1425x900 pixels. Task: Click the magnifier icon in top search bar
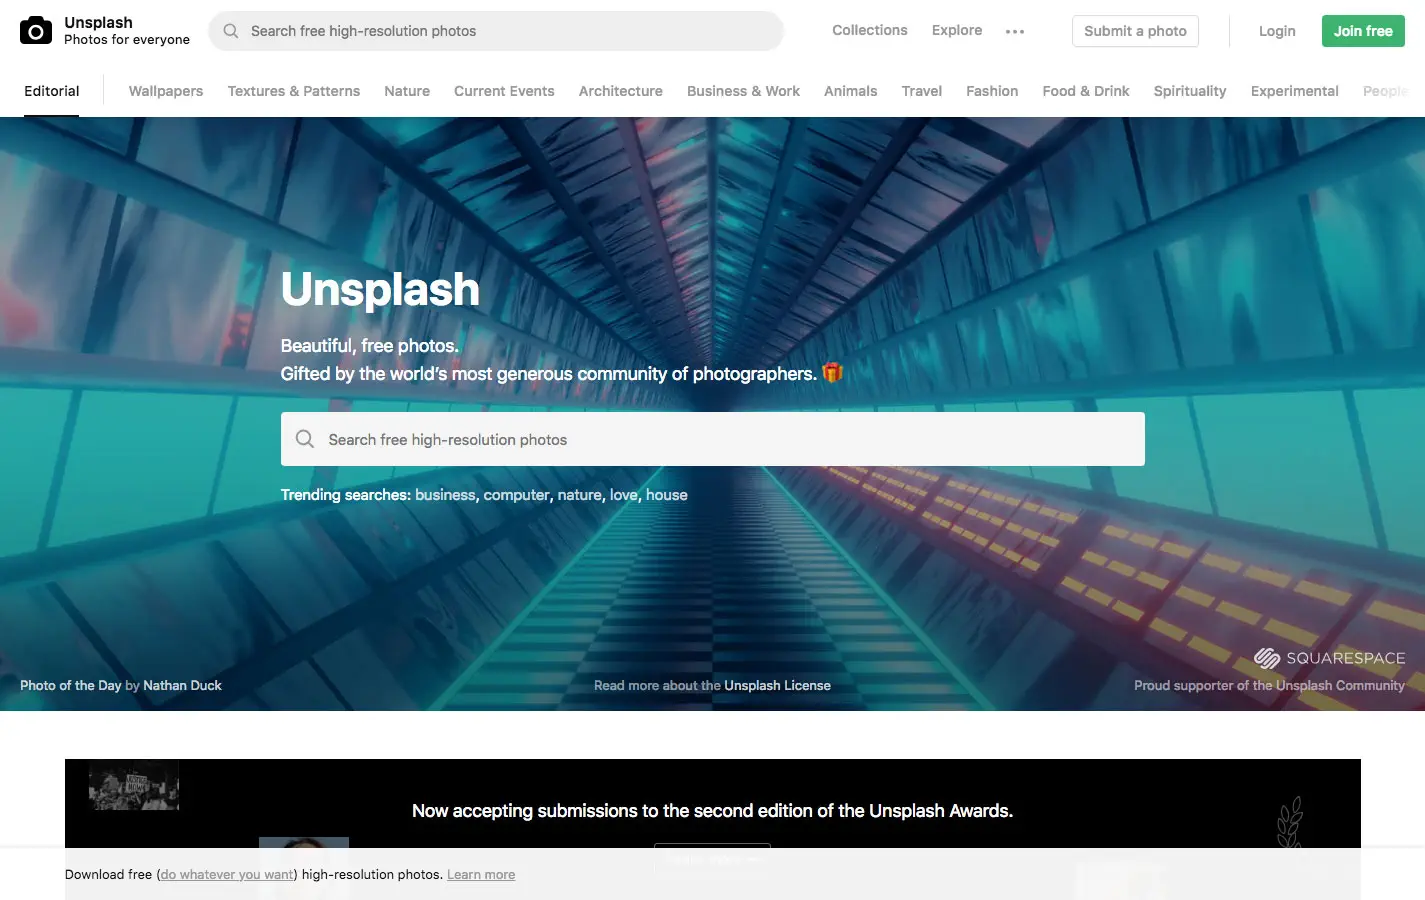point(231,31)
